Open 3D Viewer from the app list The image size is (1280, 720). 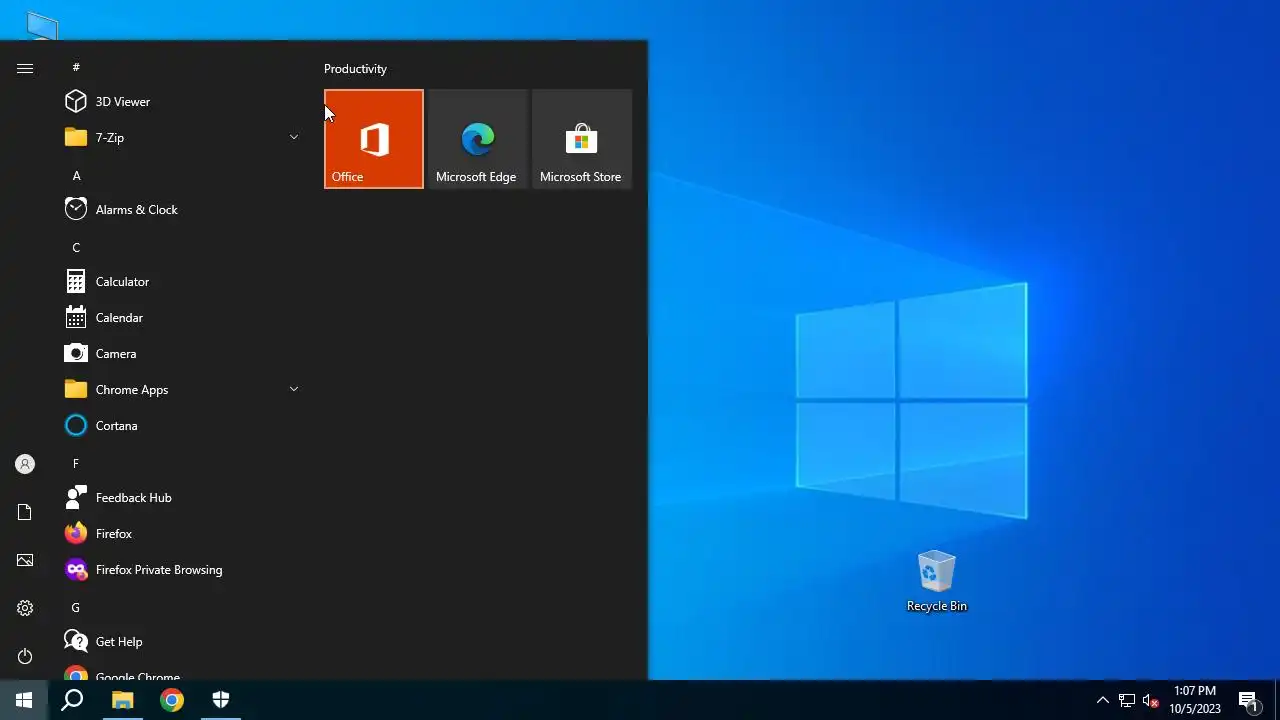click(x=182, y=101)
